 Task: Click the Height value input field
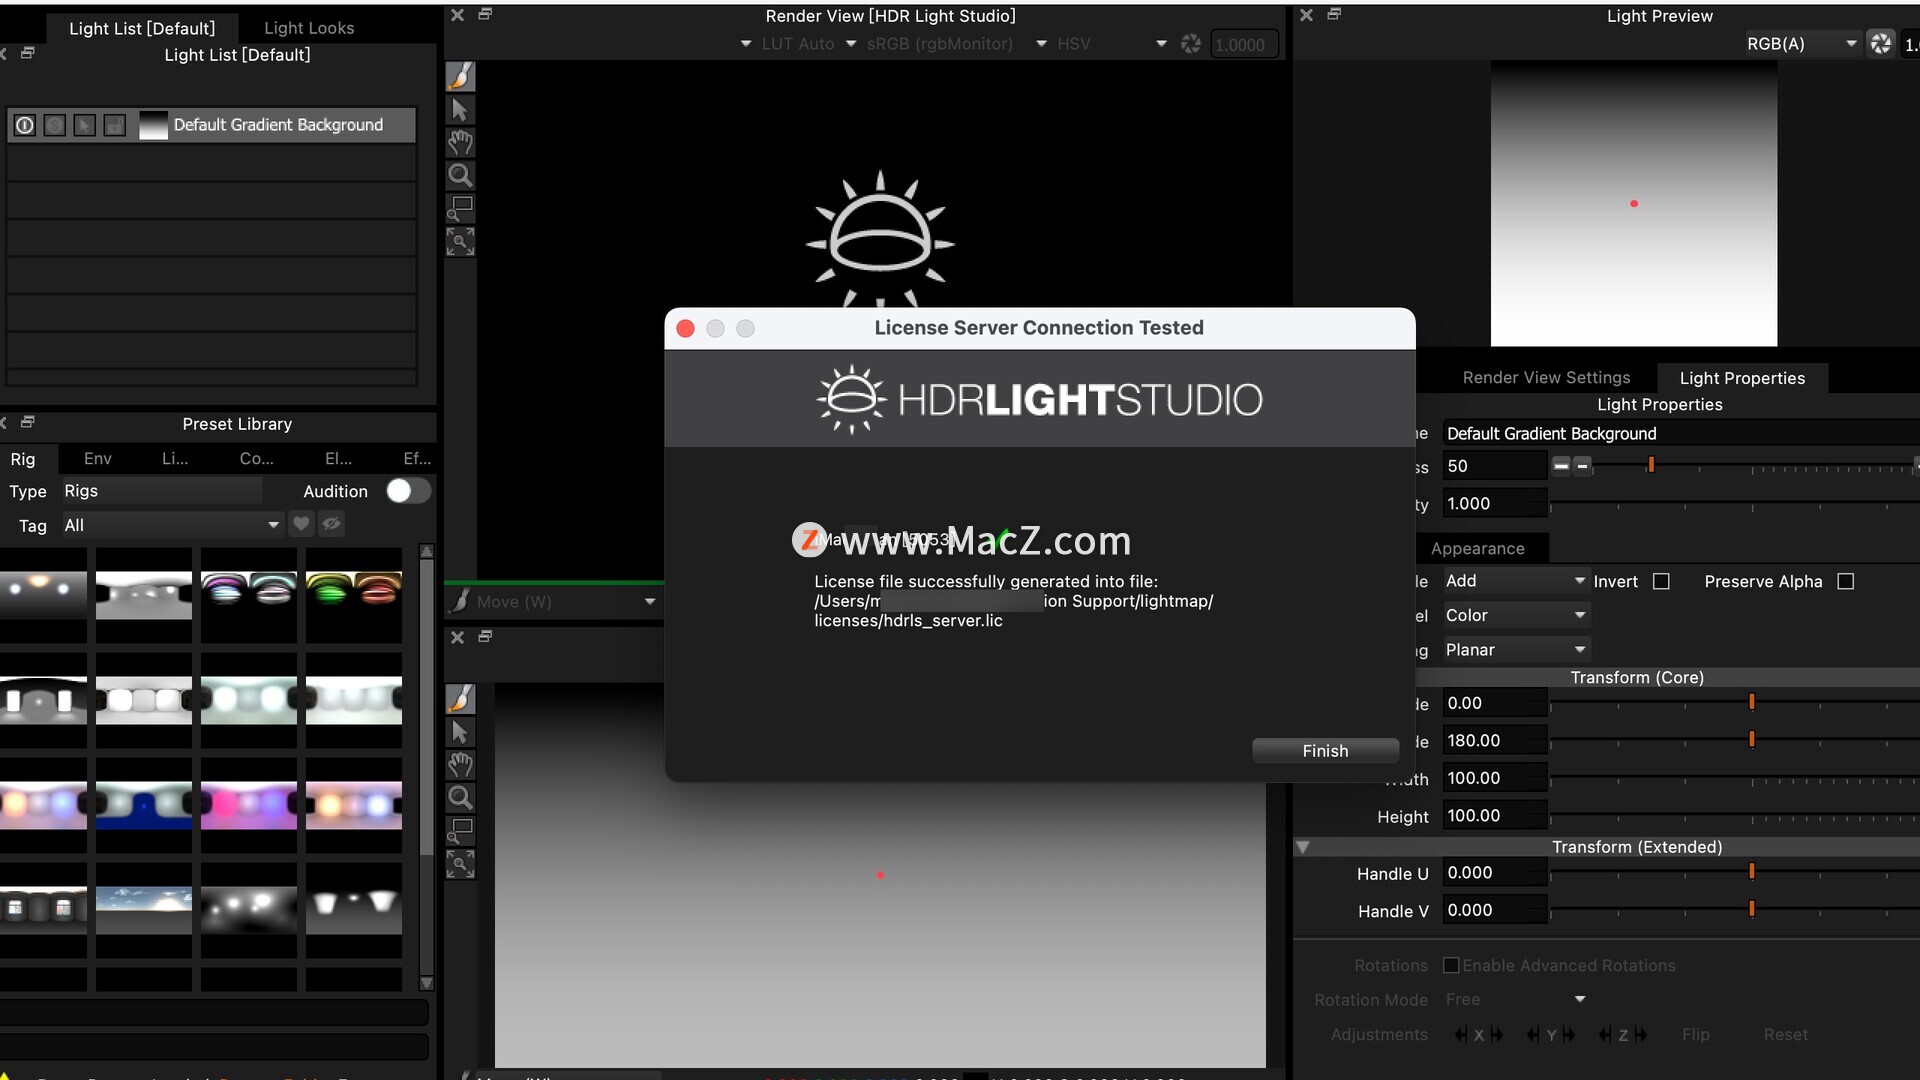[x=1494, y=816]
